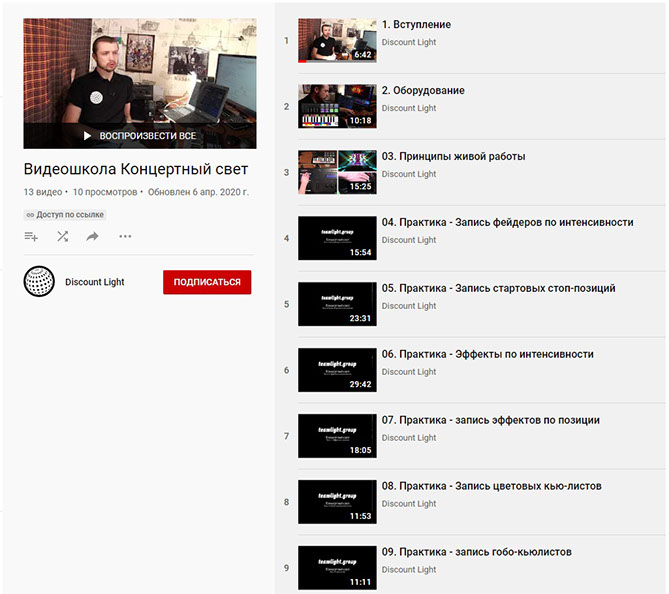Click title 09. Практика - запись гобо-кьюлистов

[x=476, y=552]
